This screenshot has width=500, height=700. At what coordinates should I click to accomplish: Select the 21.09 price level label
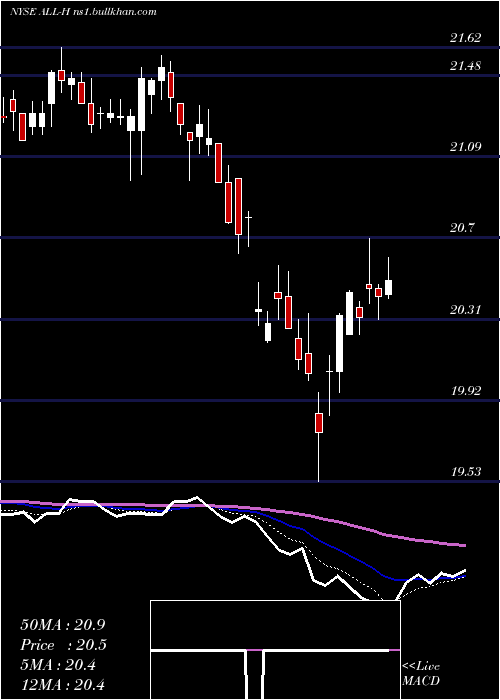pyautogui.click(x=466, y=147)
